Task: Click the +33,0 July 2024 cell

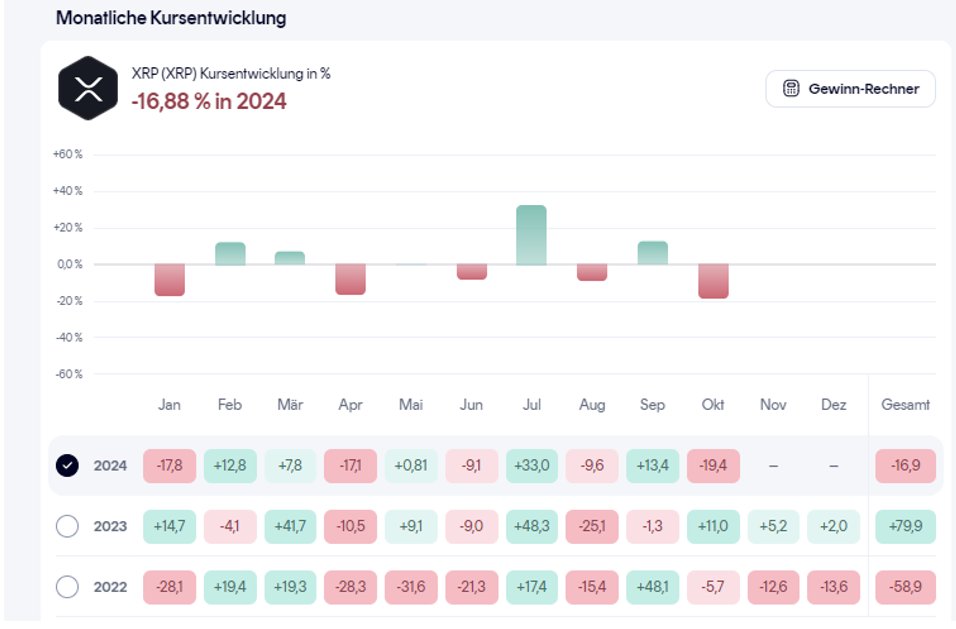Action: click(x=531, y=466)
